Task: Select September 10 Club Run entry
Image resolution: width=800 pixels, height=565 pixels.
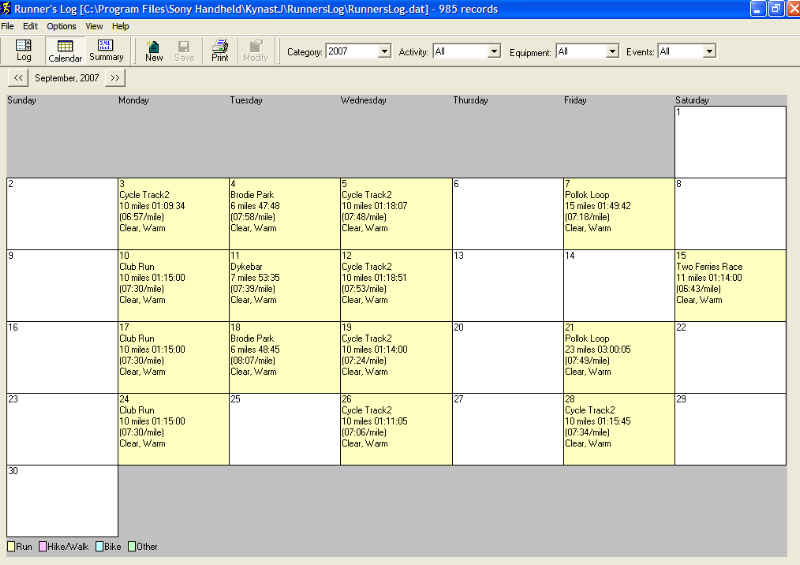Action: [173, 286]
